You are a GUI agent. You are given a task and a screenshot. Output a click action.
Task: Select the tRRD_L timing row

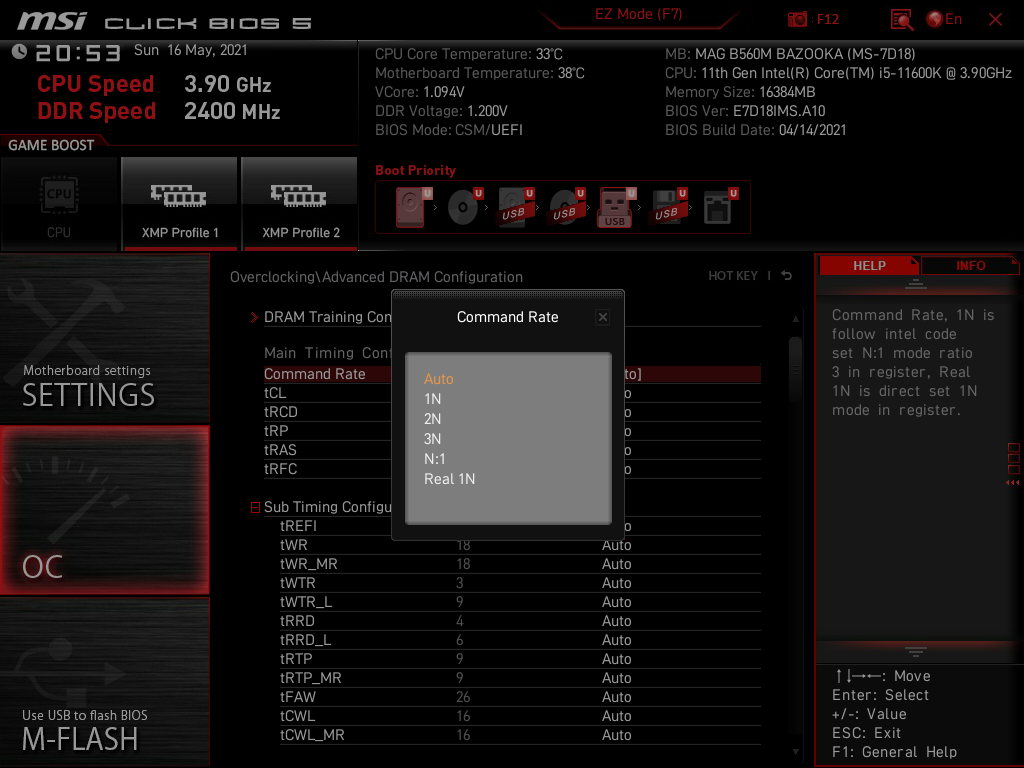coord(520,639)
